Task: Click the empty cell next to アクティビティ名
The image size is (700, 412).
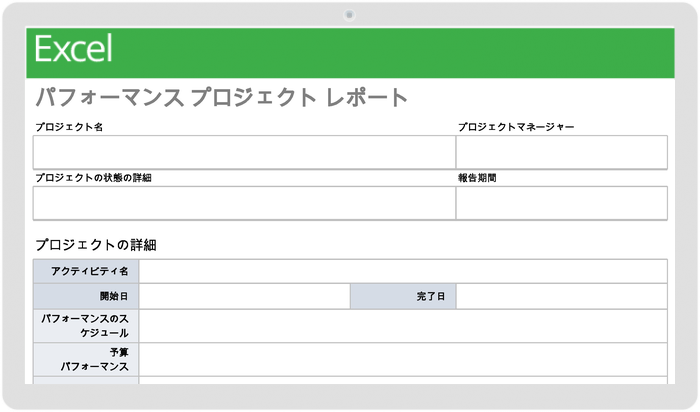Action: pyautogui.click(x=403, y=271)
